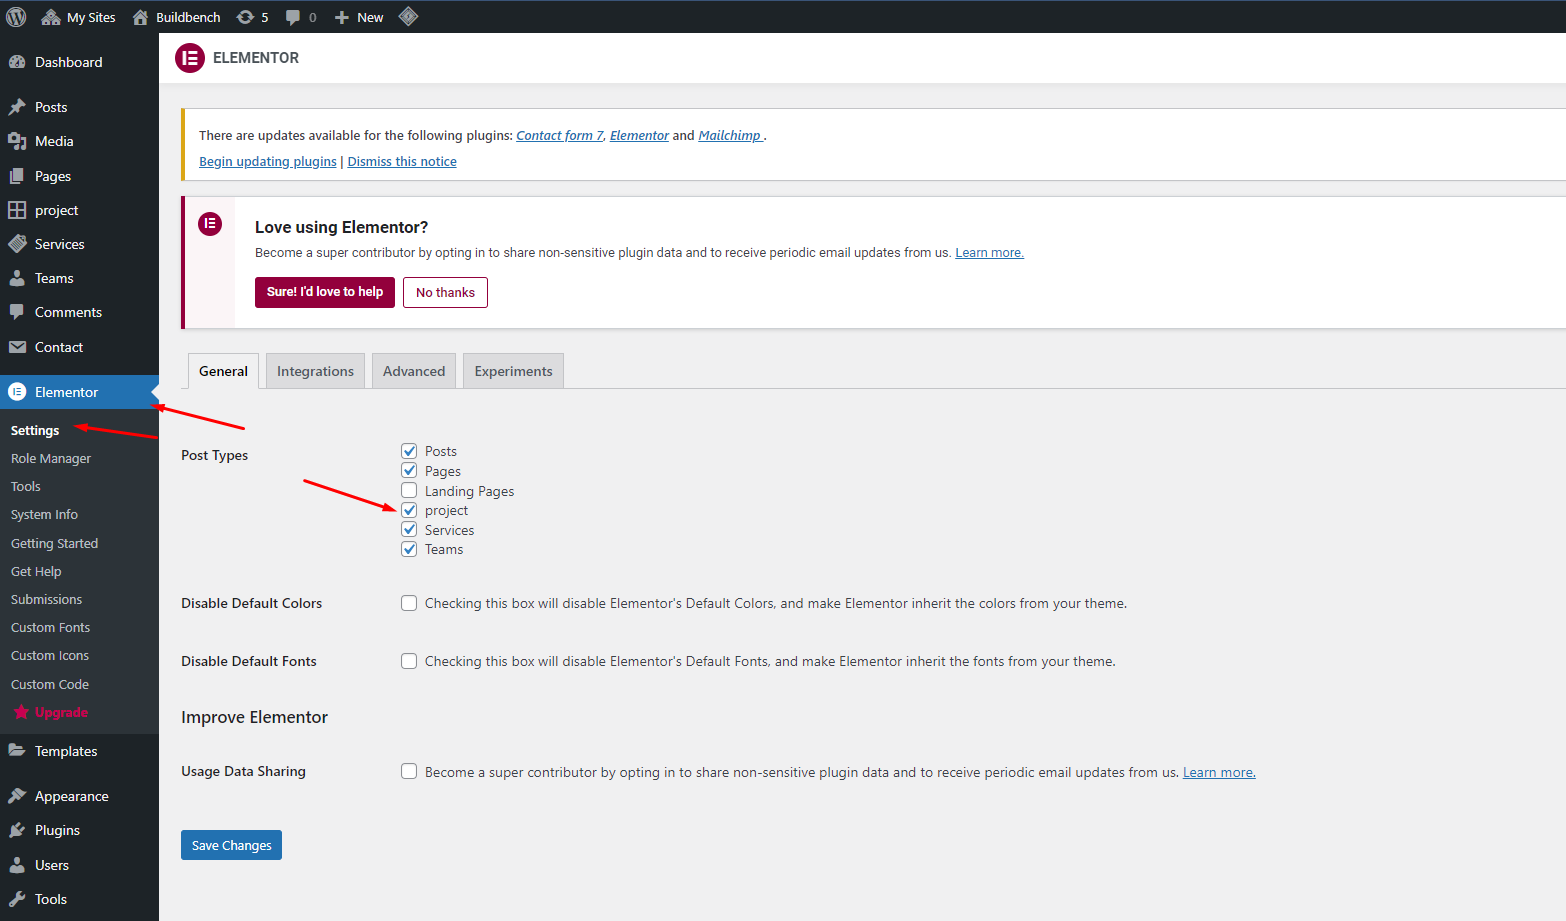Click the Buildbench home icon

point(141,17)
